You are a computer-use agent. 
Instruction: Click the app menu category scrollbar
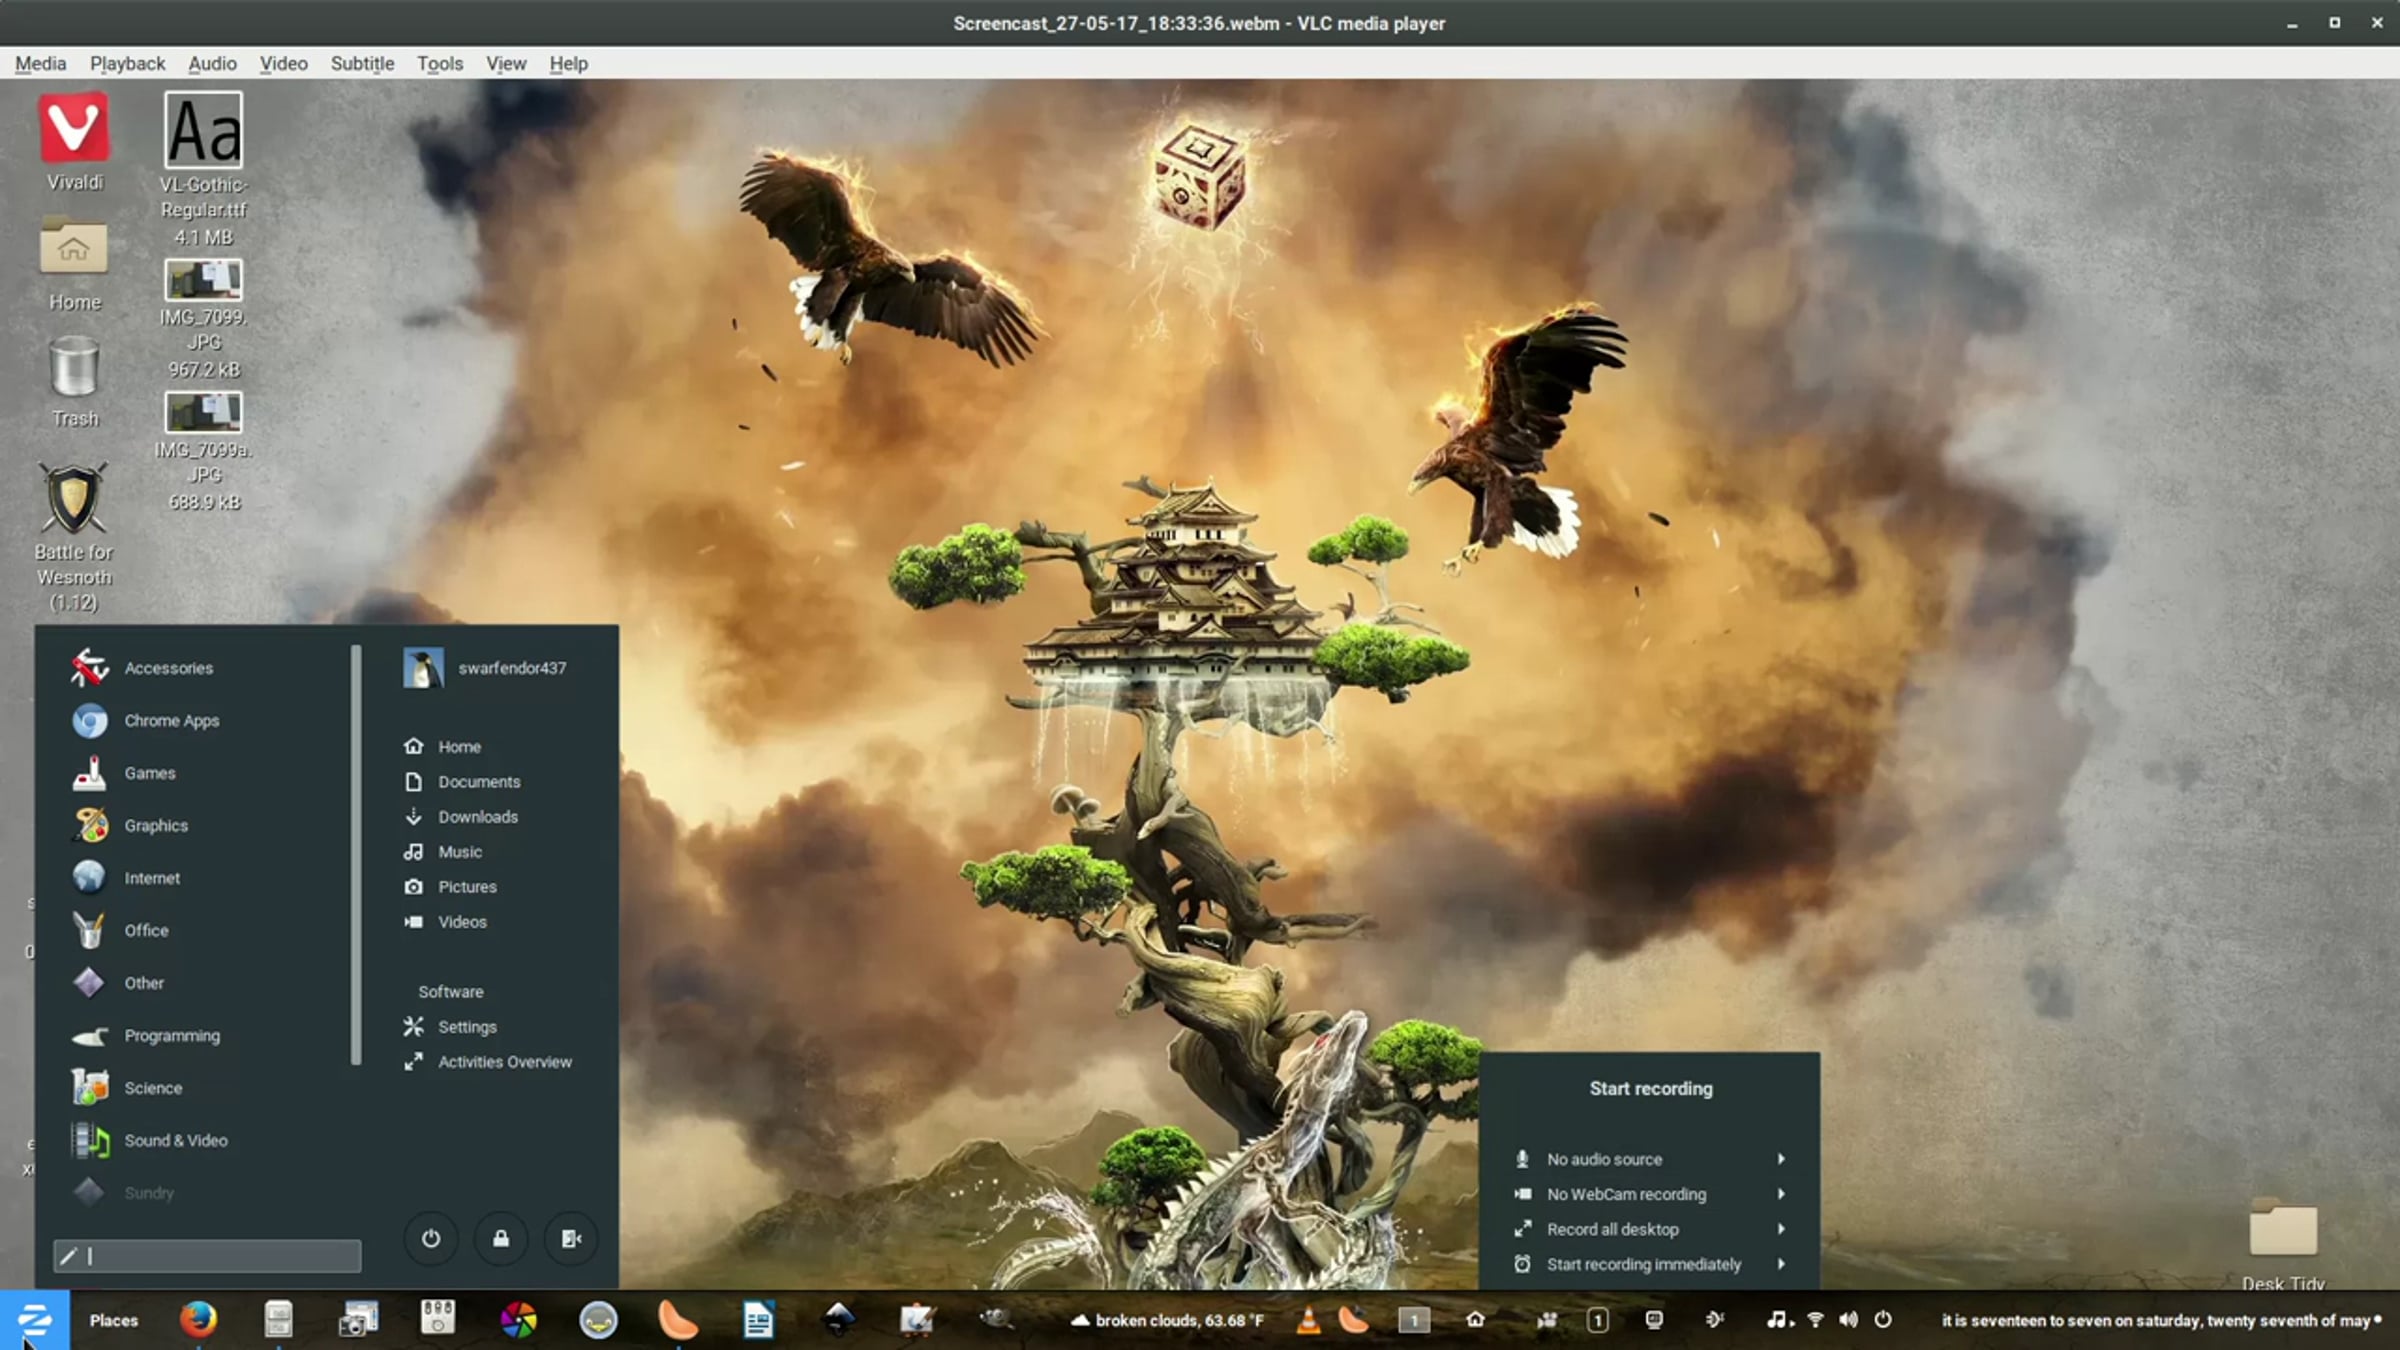click(355, 855)
